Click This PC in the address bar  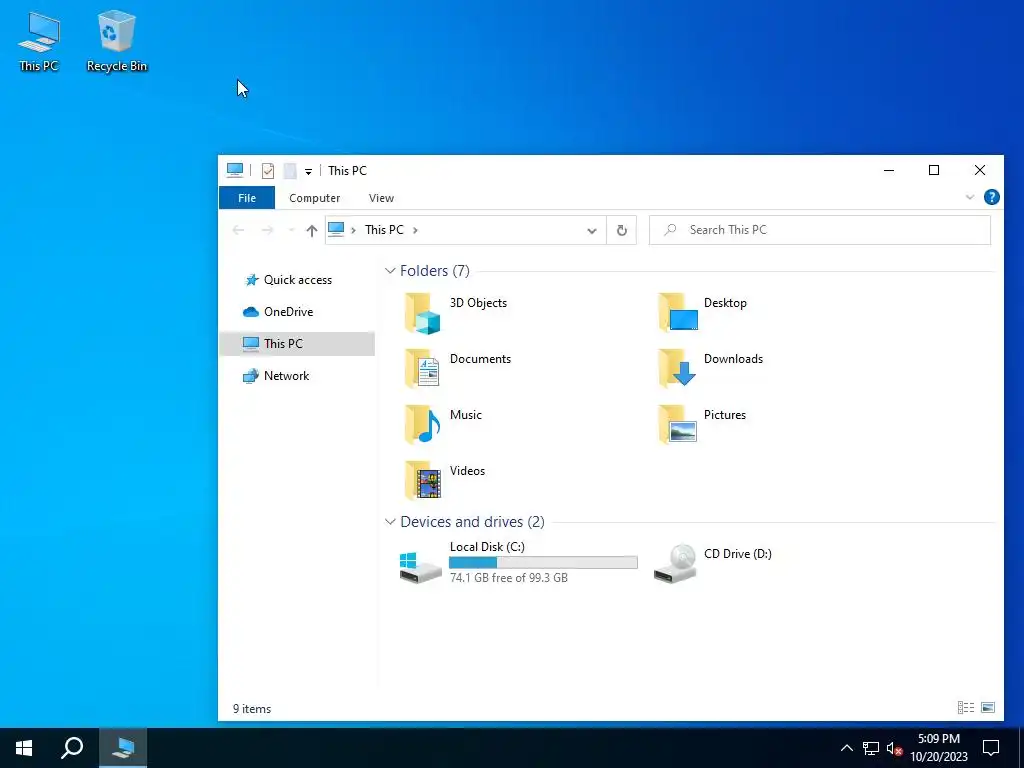[x=384, y=230]
